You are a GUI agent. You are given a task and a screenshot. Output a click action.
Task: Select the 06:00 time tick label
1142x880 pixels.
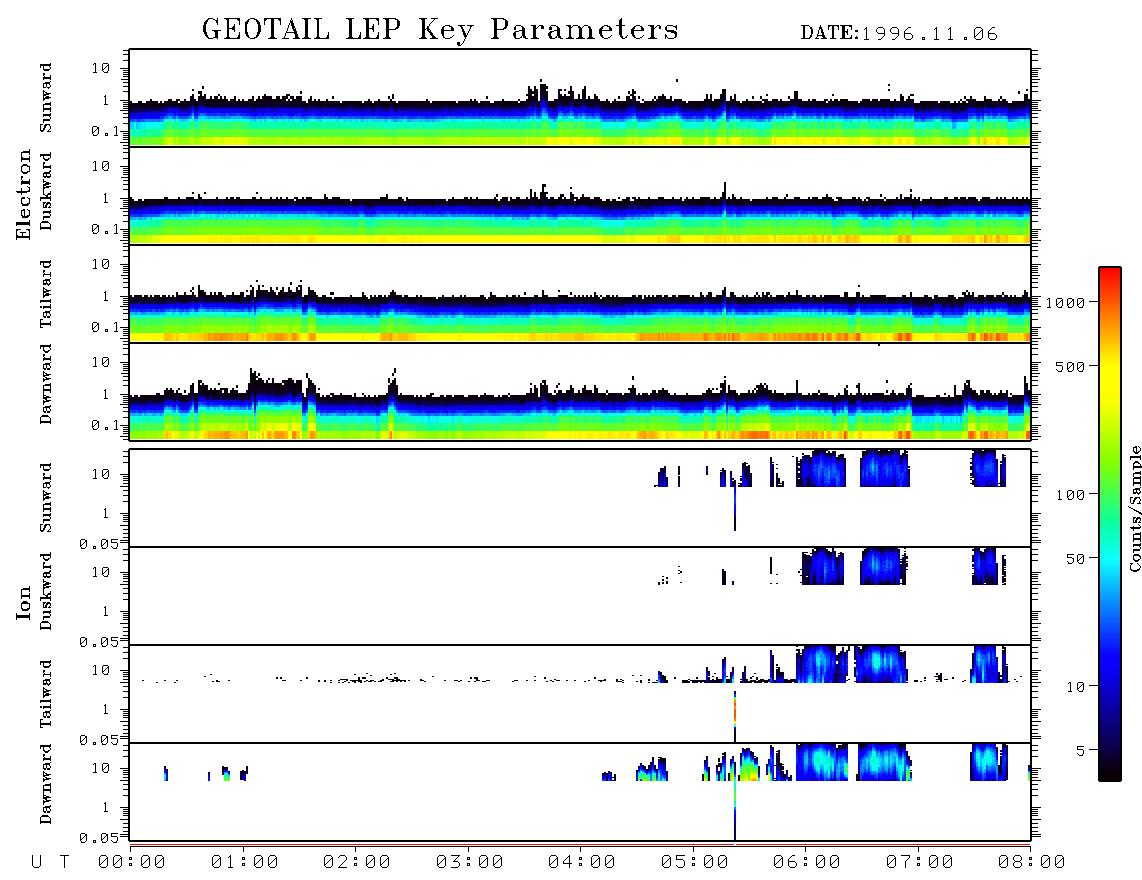click(807, 863)
